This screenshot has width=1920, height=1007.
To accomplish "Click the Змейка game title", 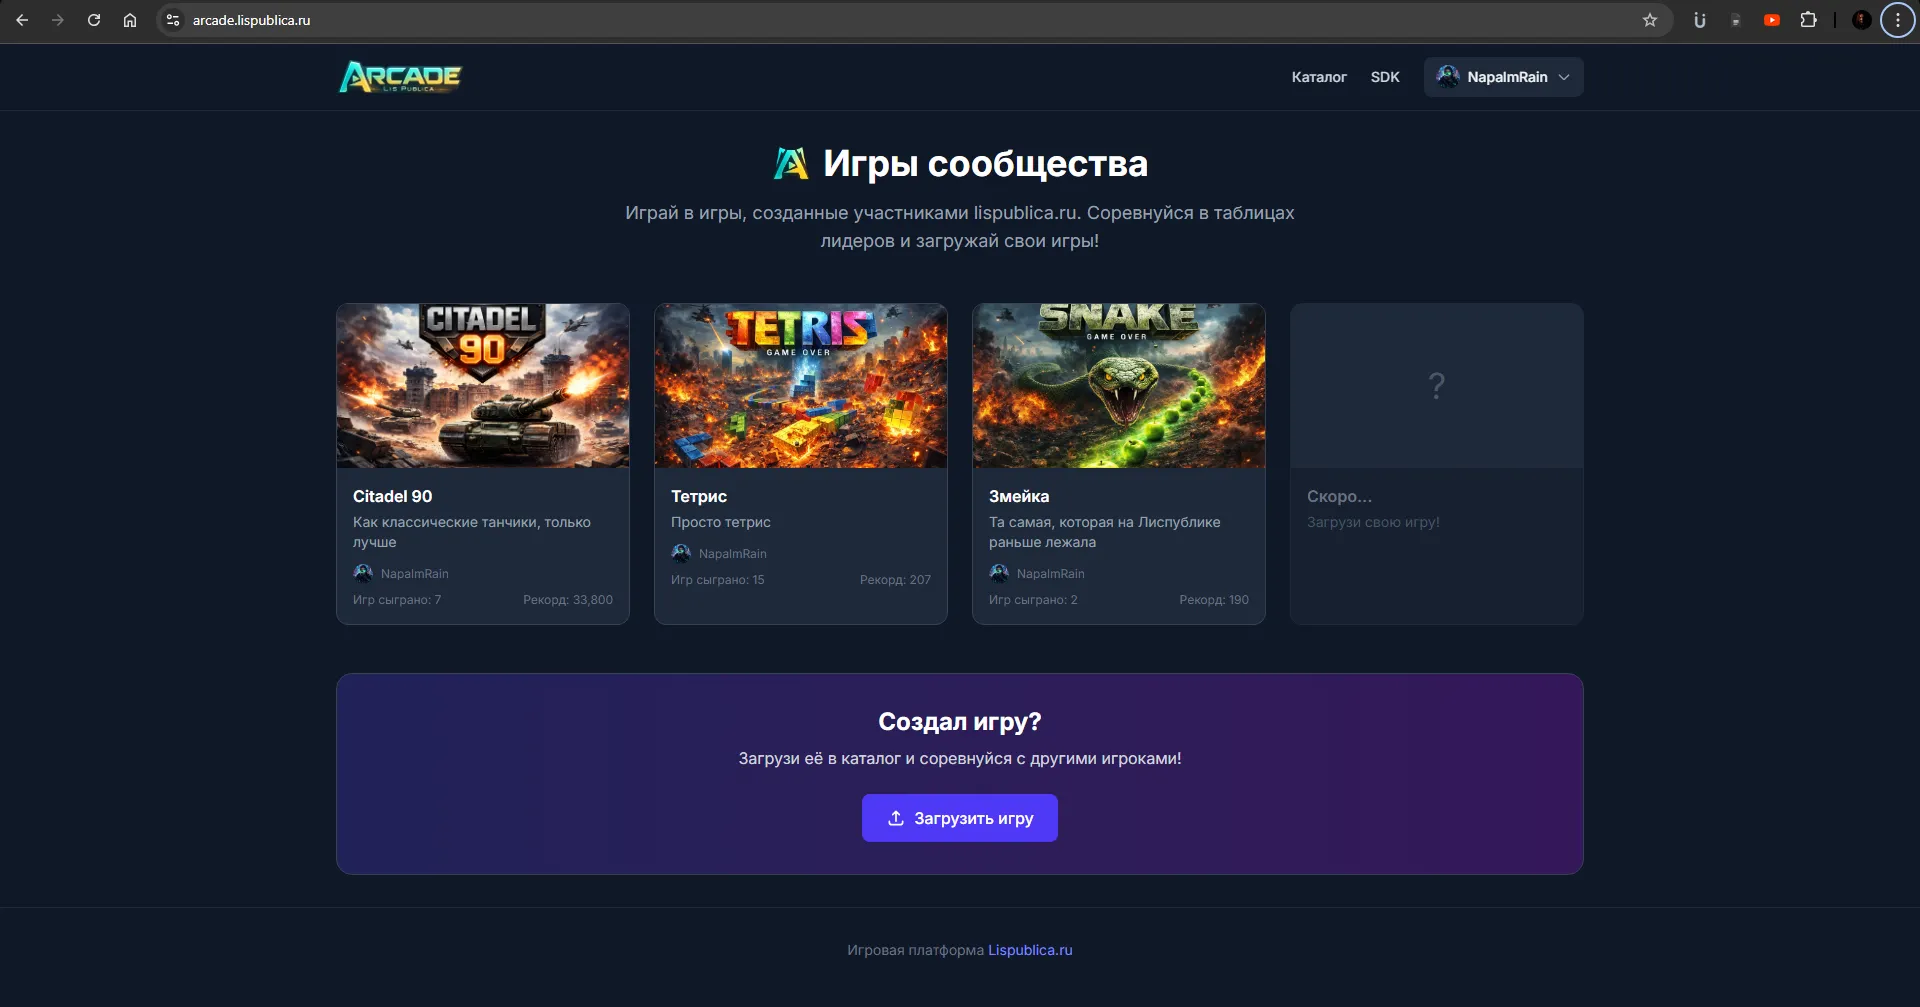I will pos(1019,496).
